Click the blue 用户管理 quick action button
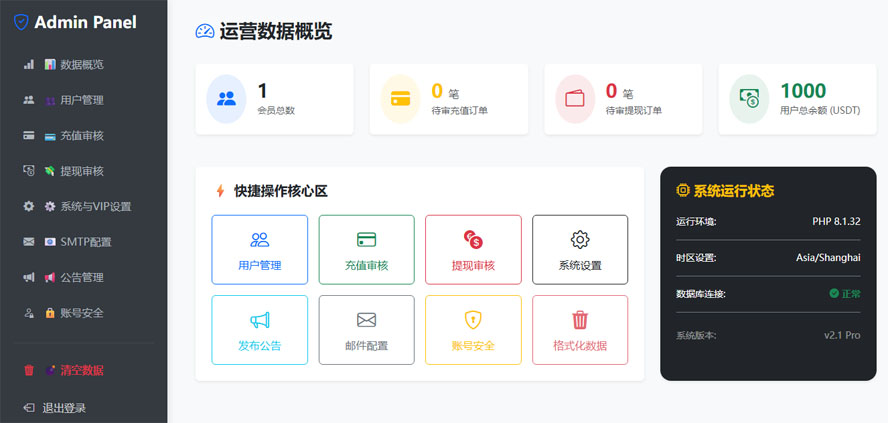Viewport: 888px width, 423px height. (x=259, y=250)
